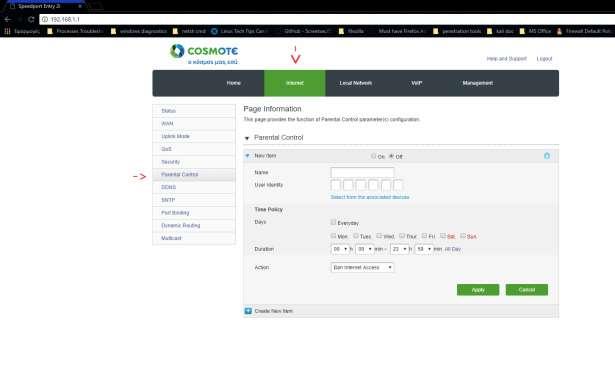Click the green Apply button

[478, 290]
